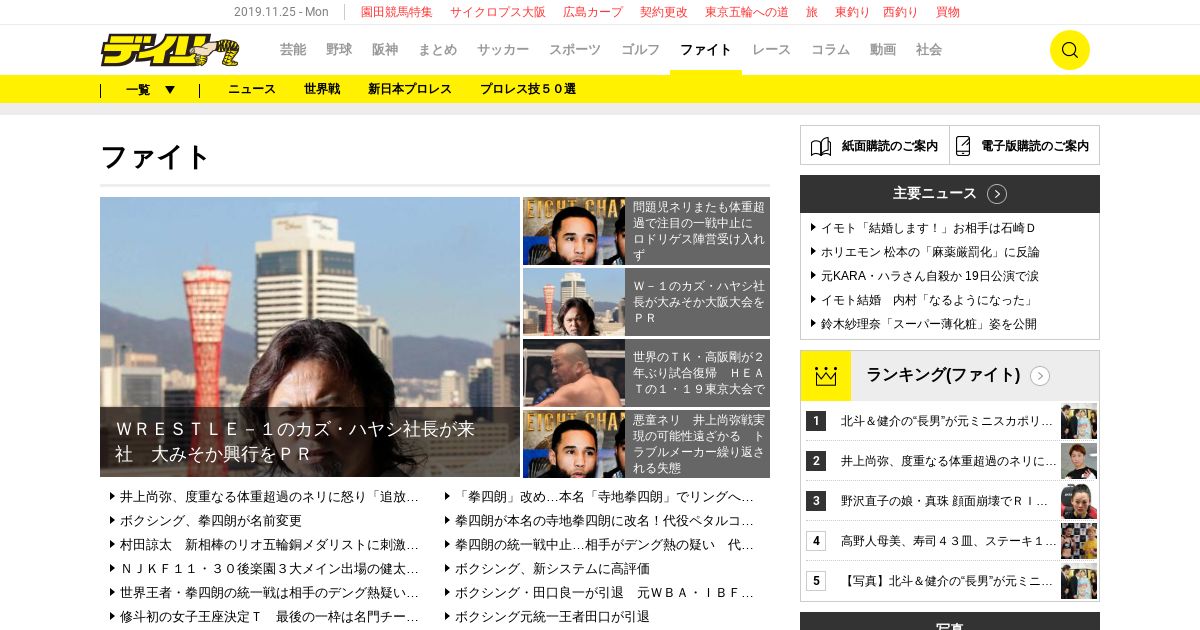Open the 西釣り top link
Viewport: 1200px width, 630px height.
pyautogui.click(x=901, y=12)
